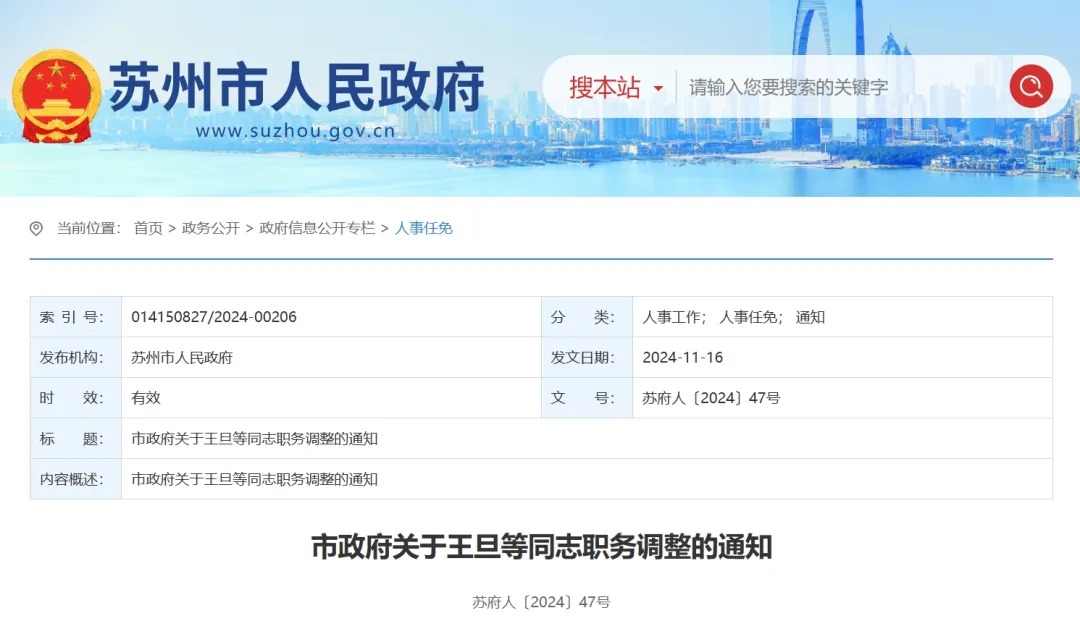Click the publication date 2024-11-16
The image size is (1080, 621).
(x=682, y=357)
